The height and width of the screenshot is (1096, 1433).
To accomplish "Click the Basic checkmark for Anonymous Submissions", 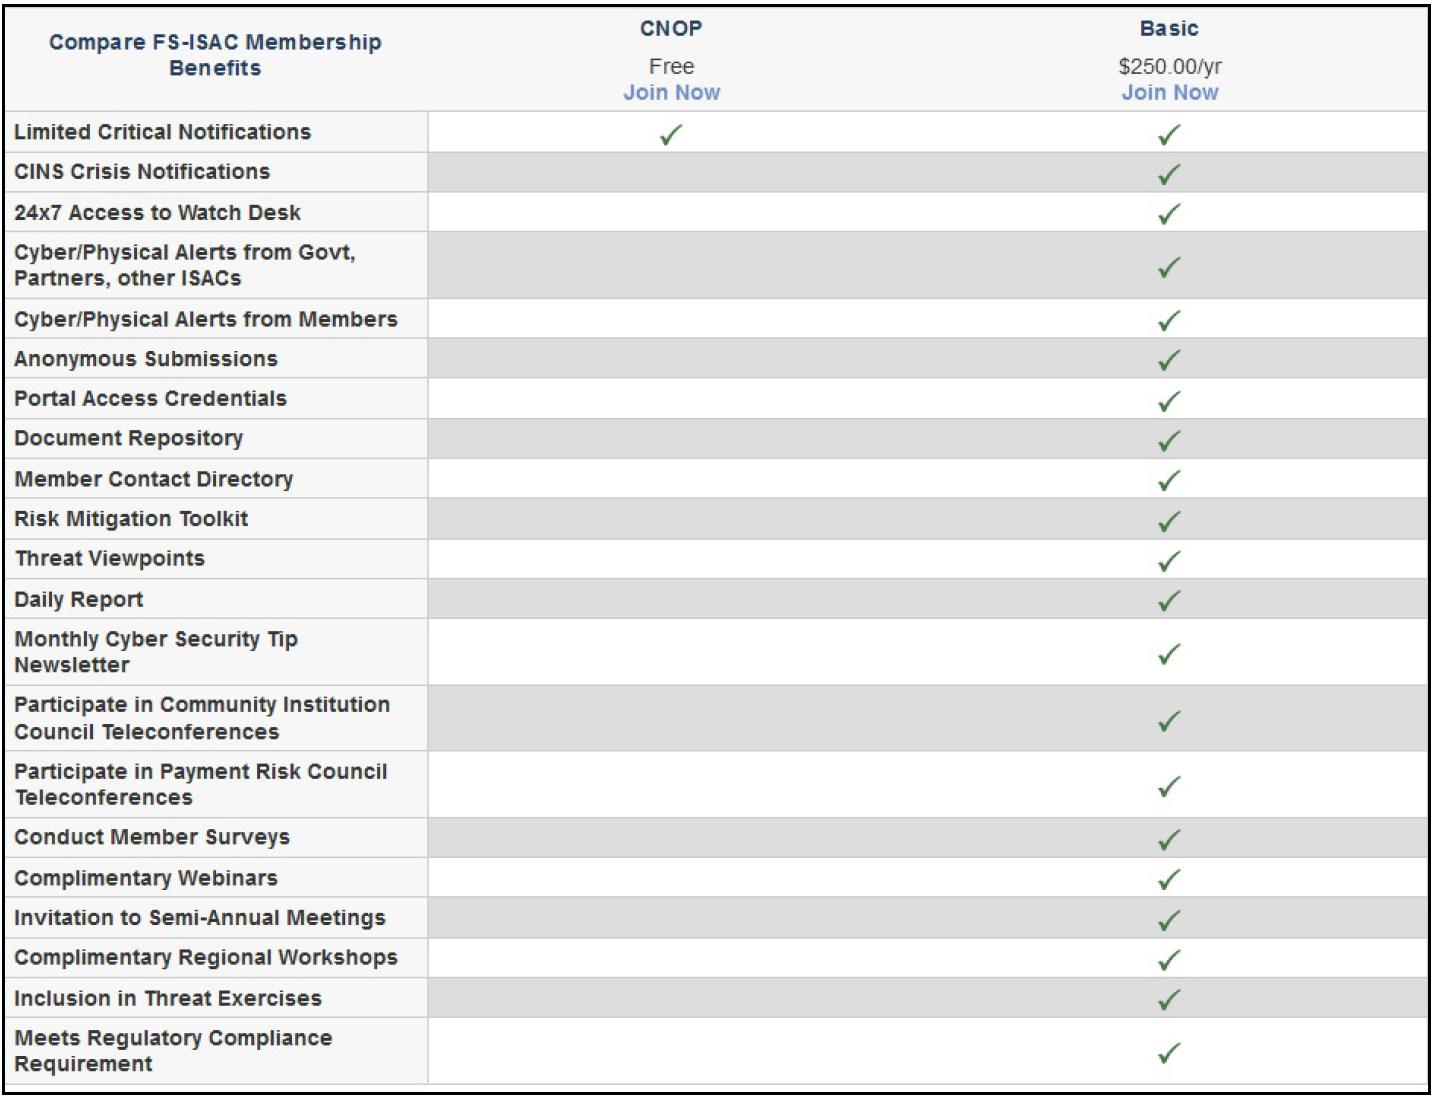I will (1168, 360).
